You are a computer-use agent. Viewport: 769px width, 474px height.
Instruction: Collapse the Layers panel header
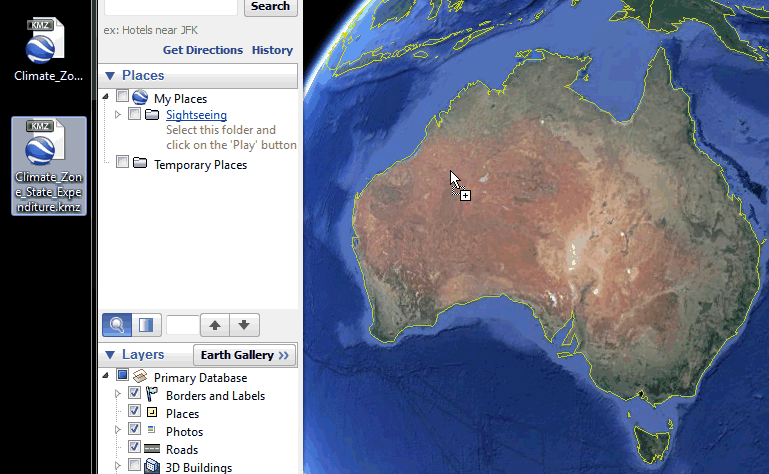(110, 355)
